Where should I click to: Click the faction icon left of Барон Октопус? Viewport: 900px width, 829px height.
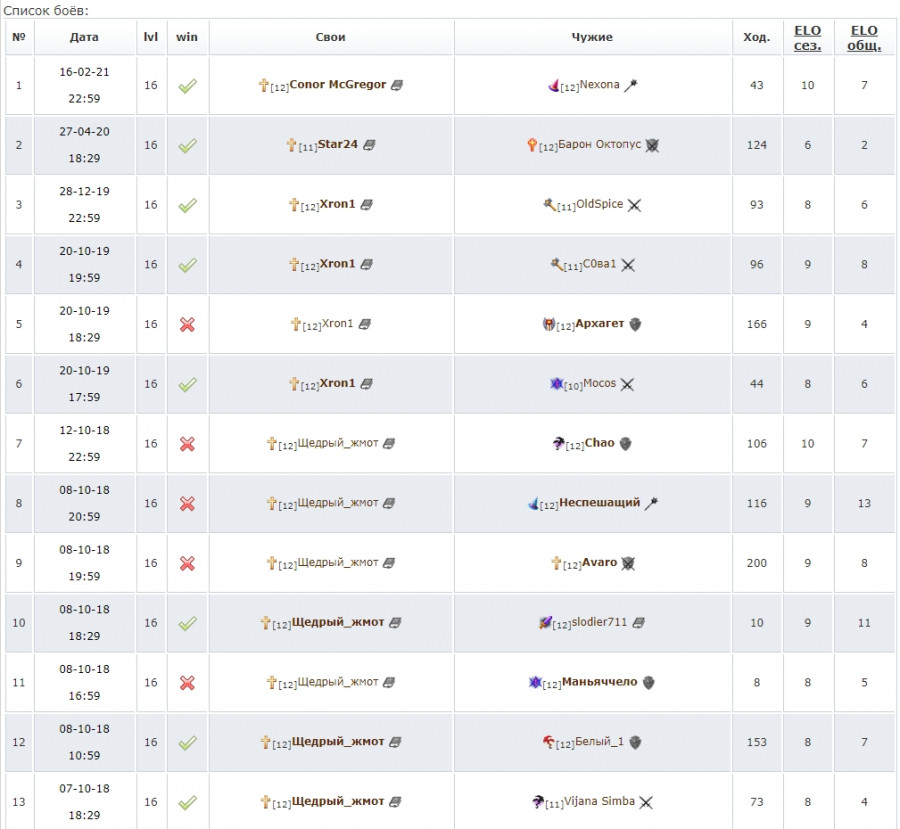click(x=532, y=145)
